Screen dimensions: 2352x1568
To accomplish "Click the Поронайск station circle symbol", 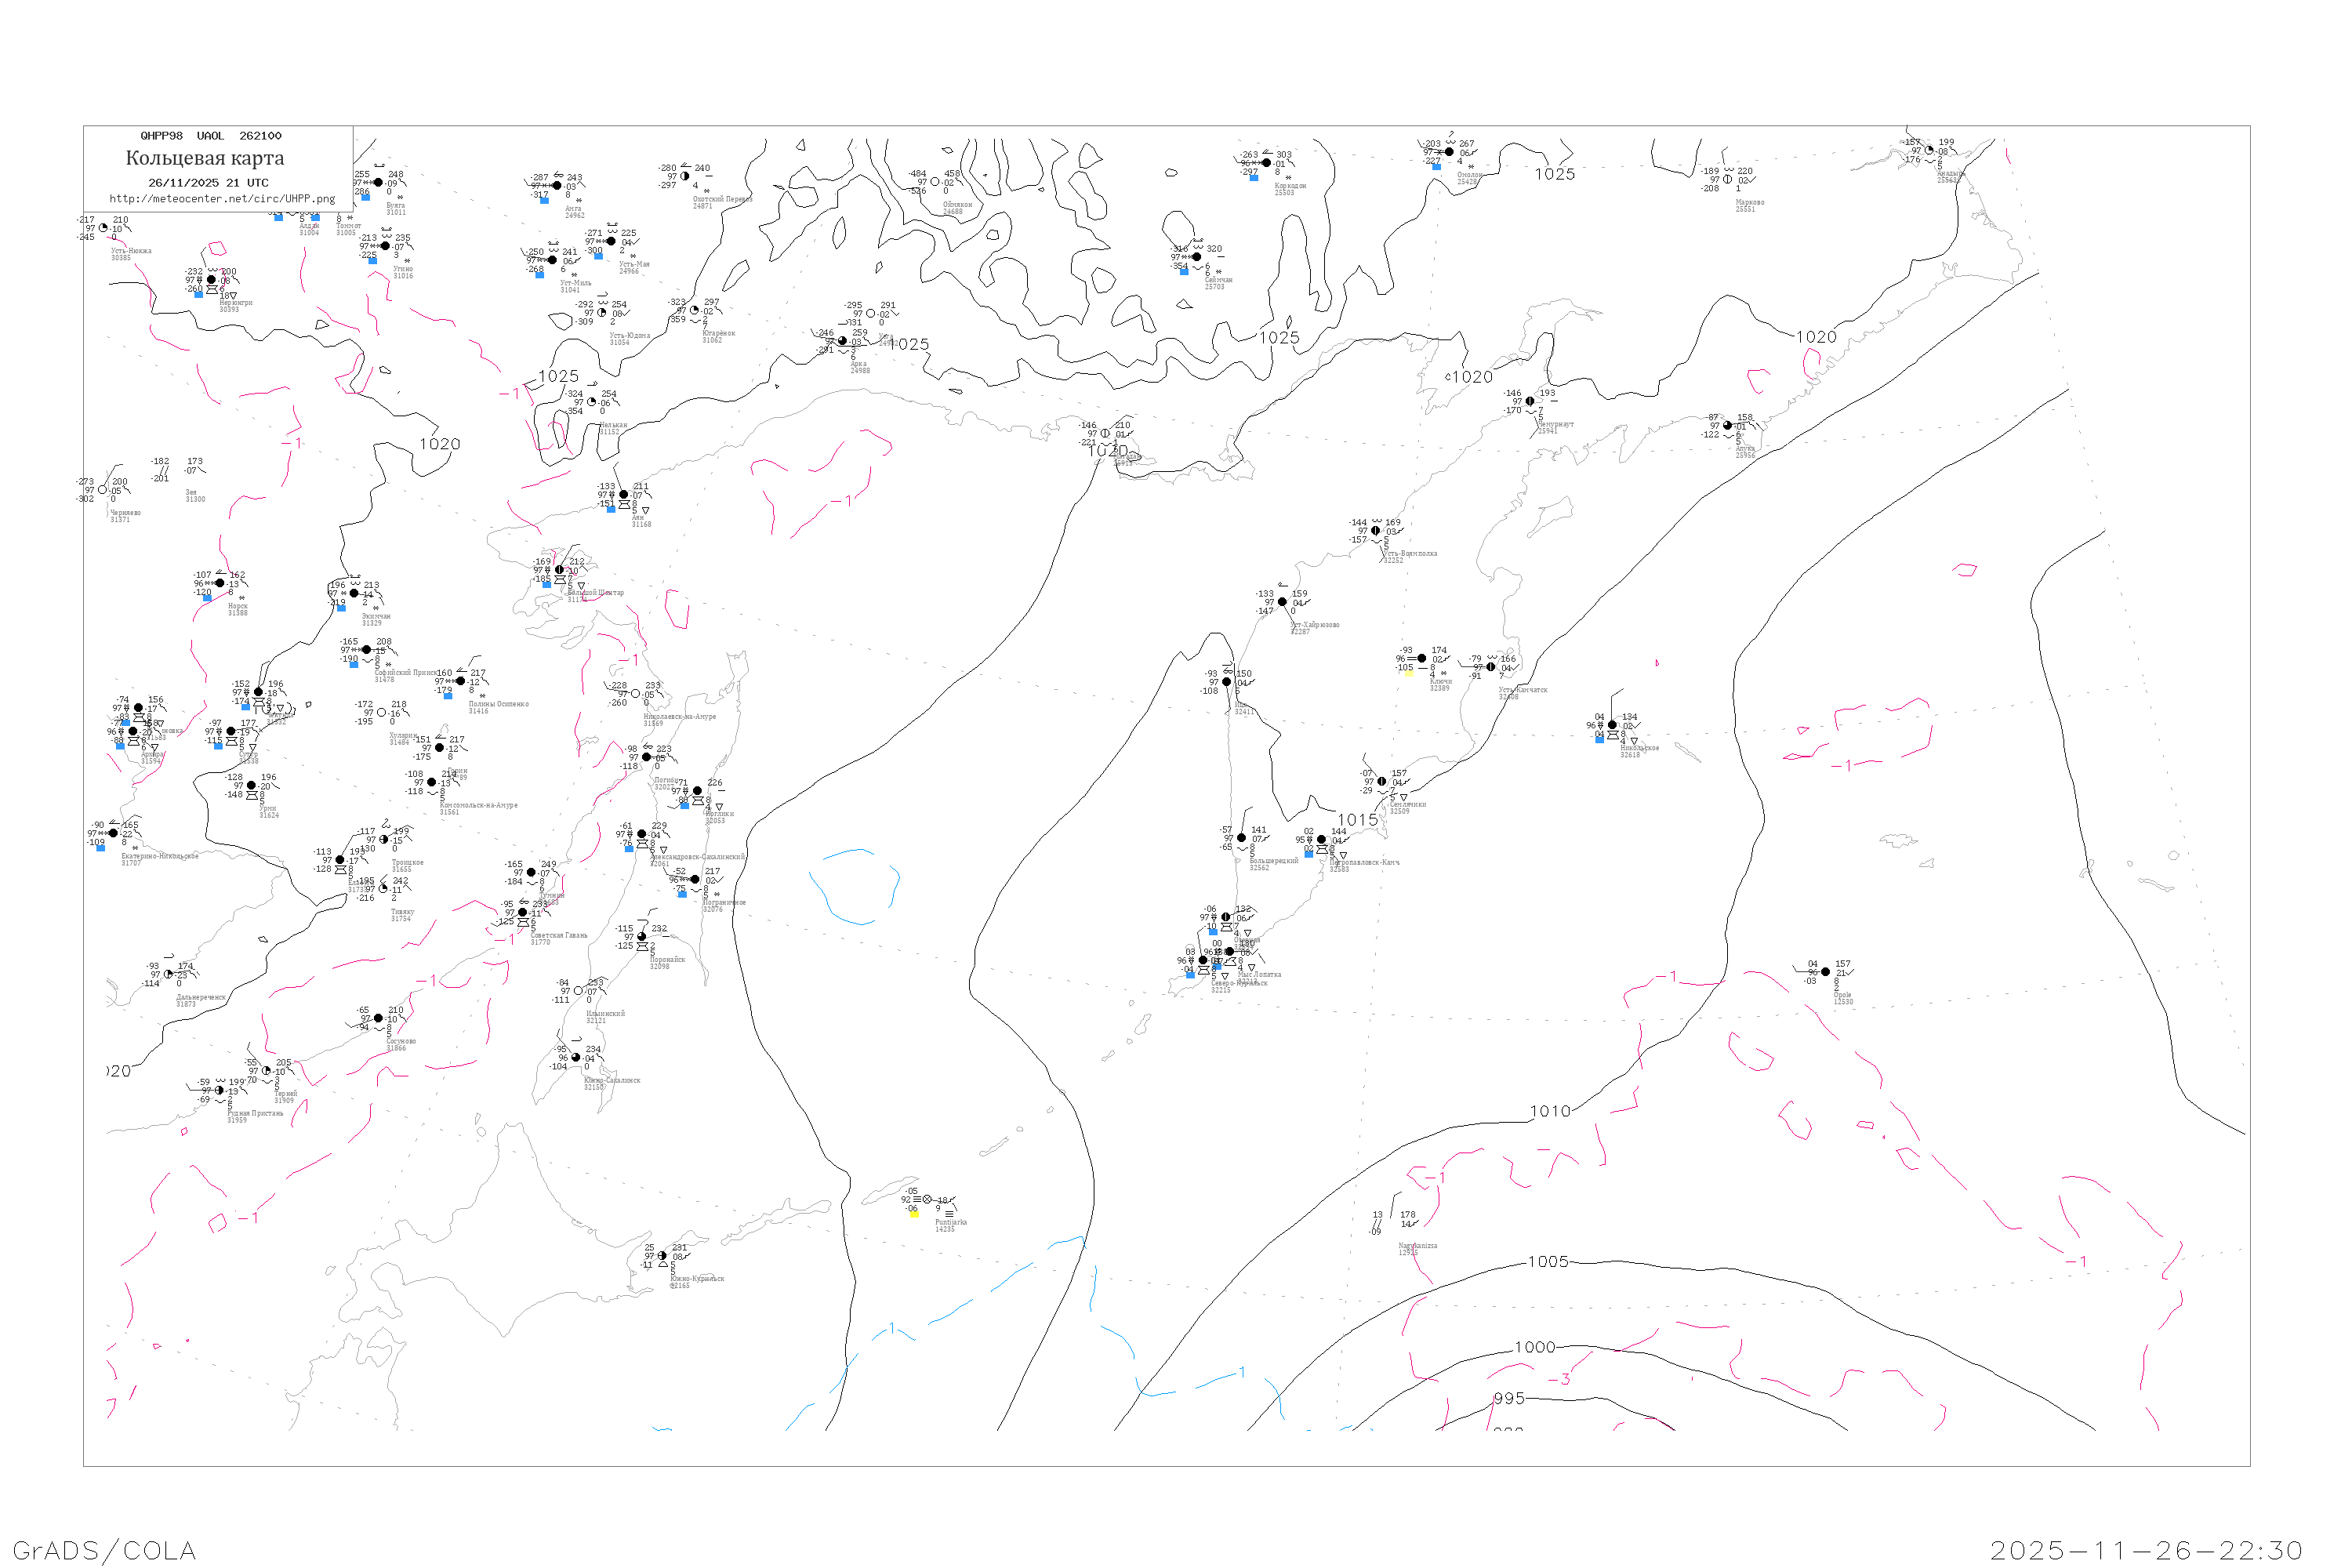I will 642,937.
